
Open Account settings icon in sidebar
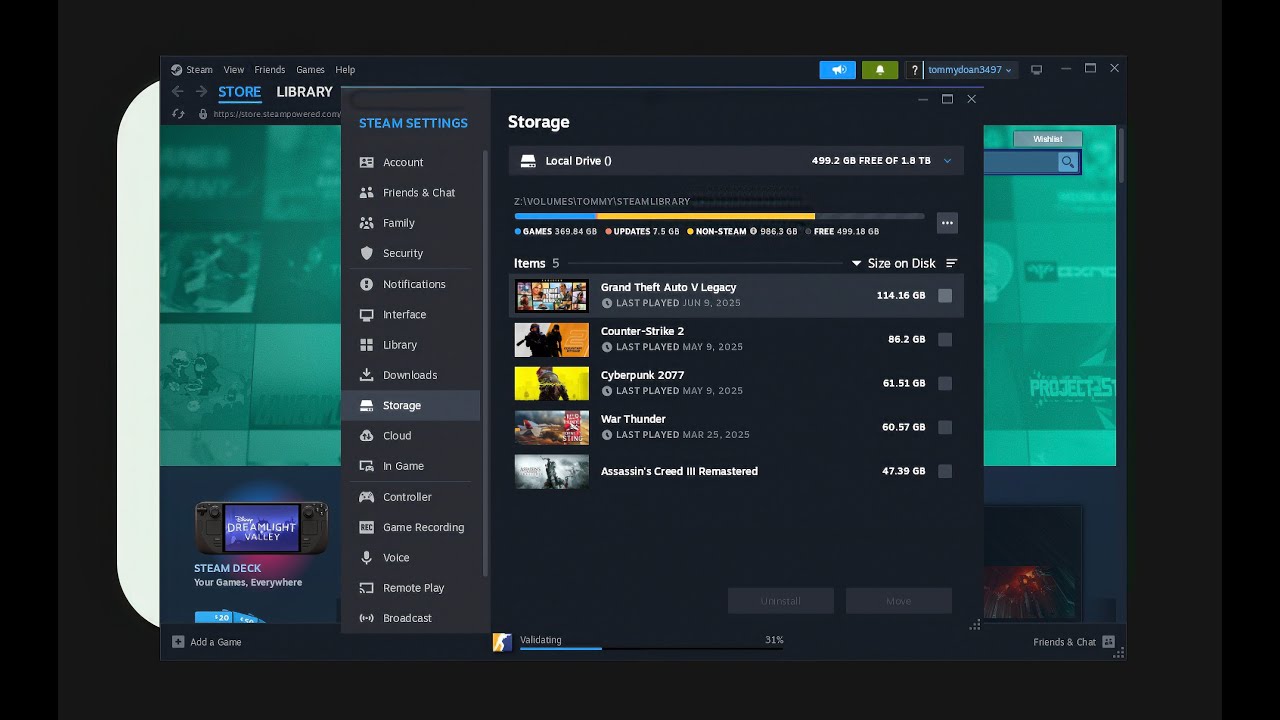(x=366, y=162)
